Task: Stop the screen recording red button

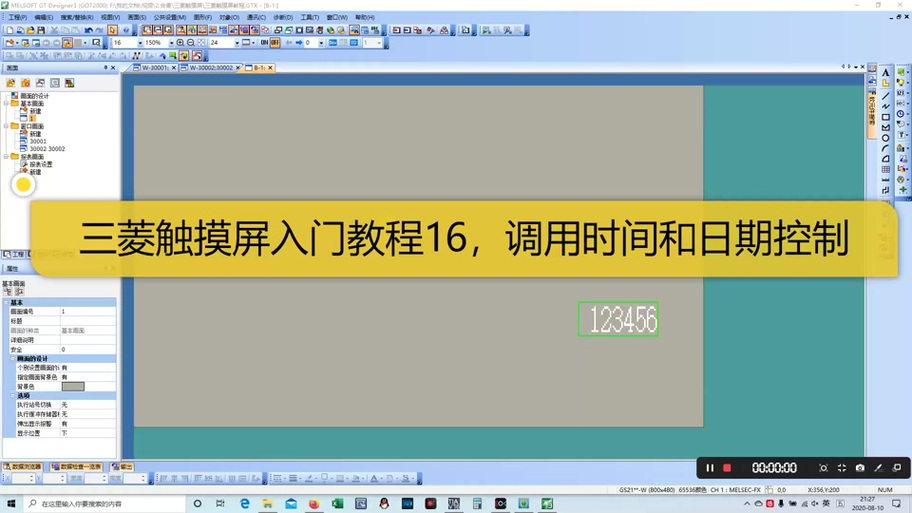Action: pos(726,468)
